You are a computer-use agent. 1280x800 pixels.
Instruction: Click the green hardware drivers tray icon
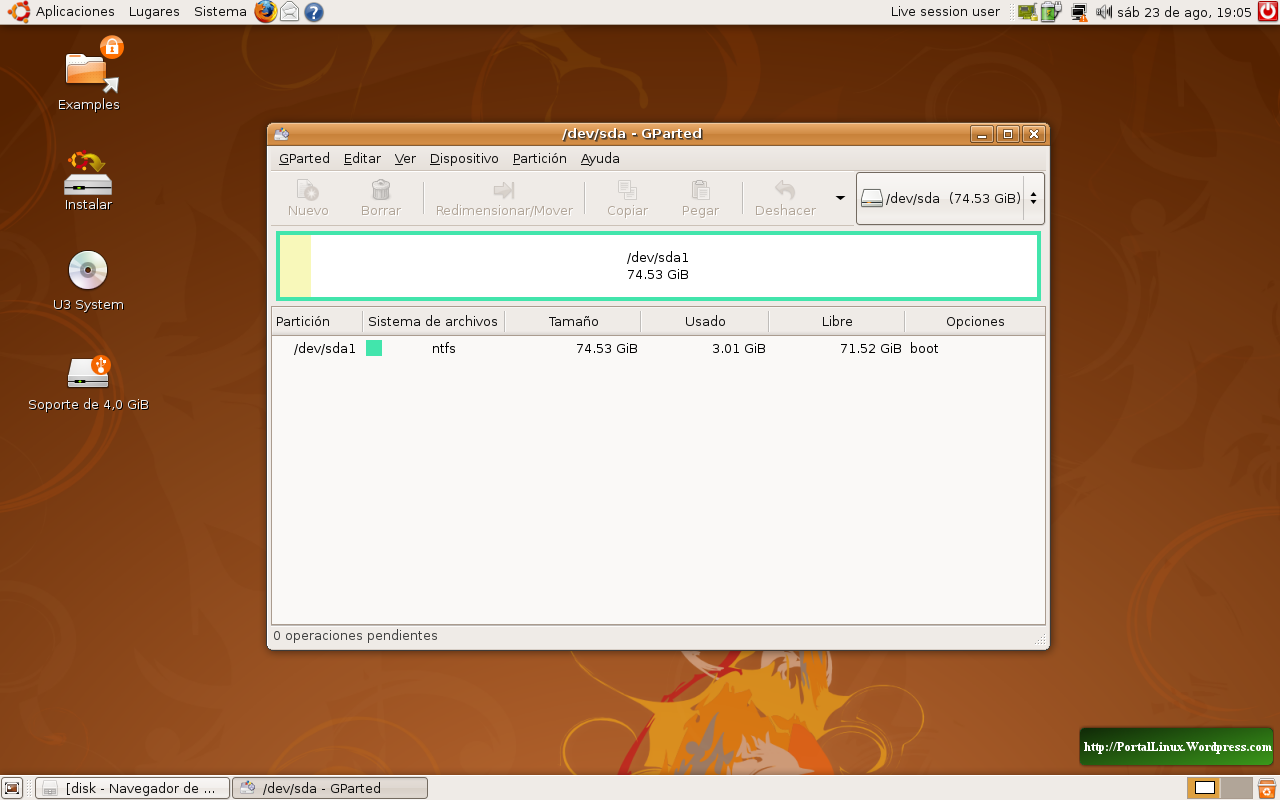coord(1027,12)
